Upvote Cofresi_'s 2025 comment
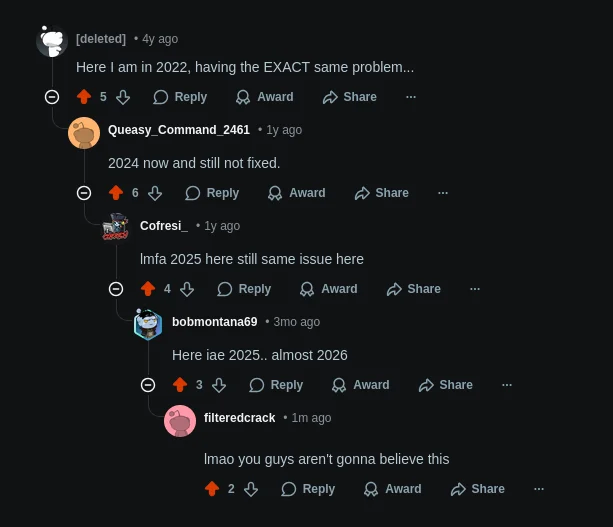Image resolution: width=613 pixels, height=527 pixels. coord(148,289)
